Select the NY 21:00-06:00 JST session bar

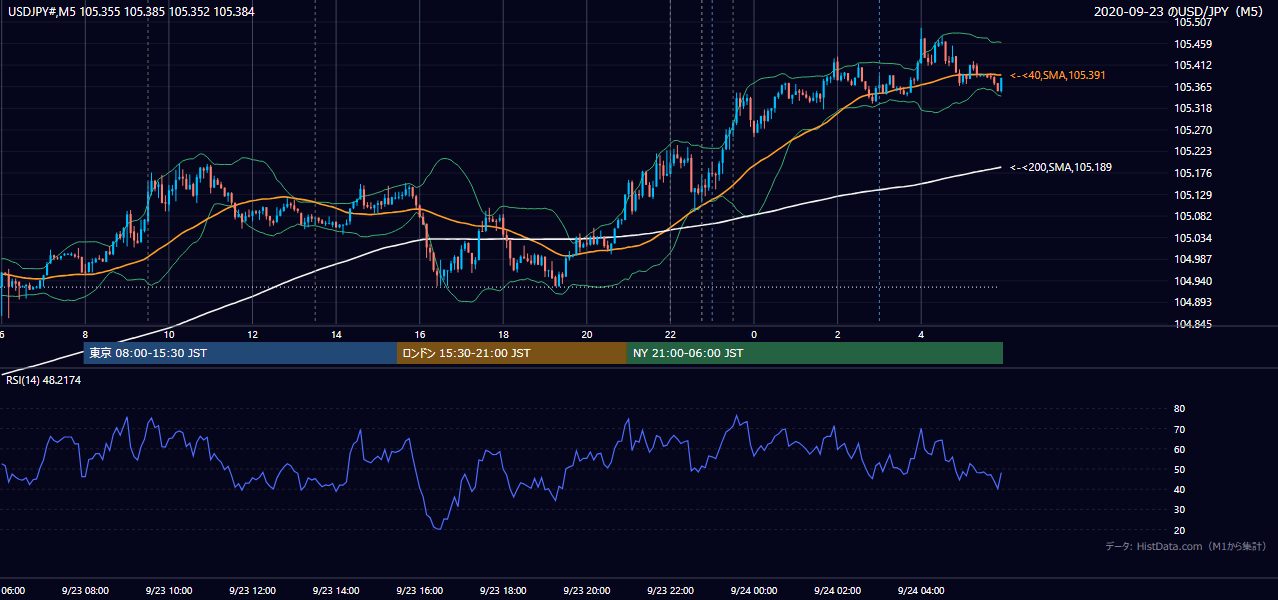tap(815, 353)
